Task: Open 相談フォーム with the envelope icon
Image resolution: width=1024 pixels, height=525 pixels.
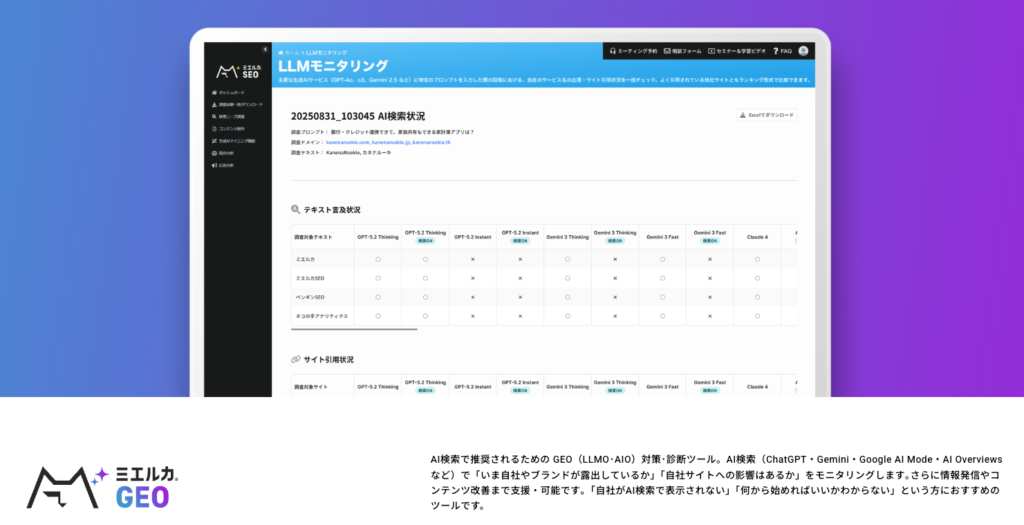Action: click(x=682, y=51)
